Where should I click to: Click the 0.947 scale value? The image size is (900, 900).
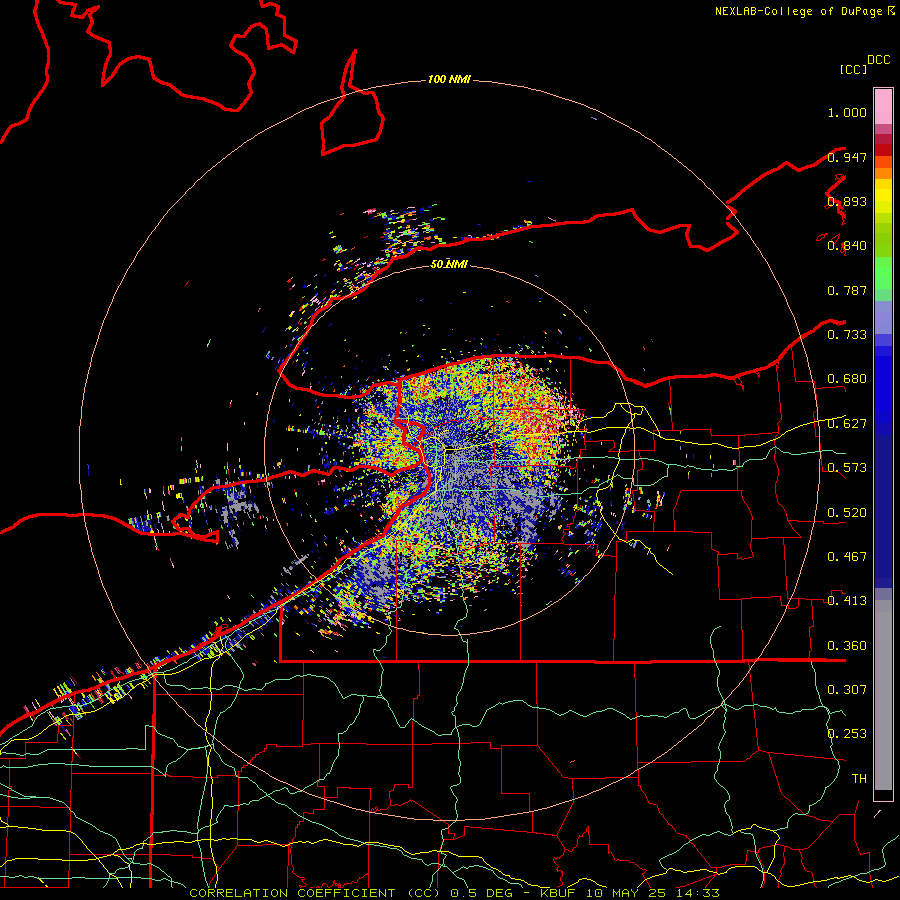click(x=847, y=157)
